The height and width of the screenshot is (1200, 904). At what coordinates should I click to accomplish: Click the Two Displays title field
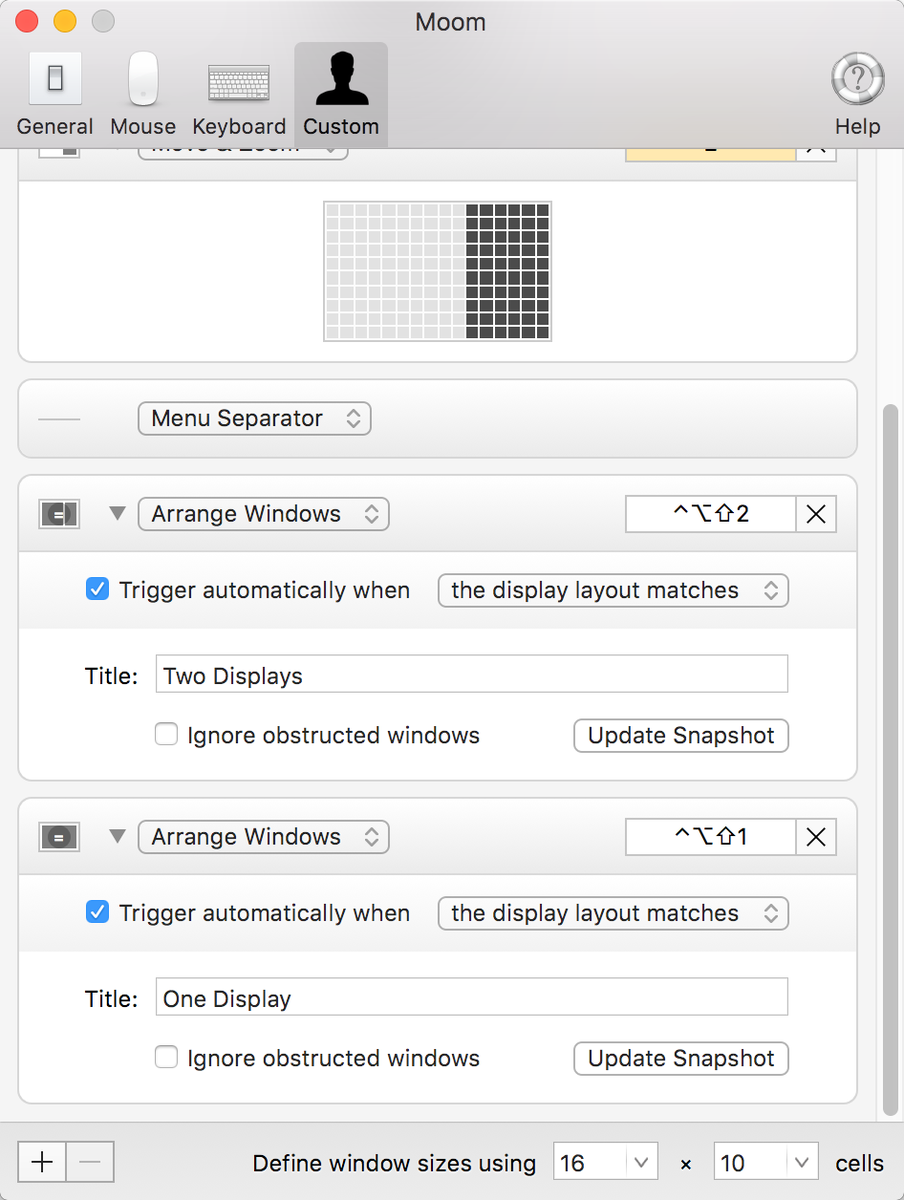tap(472, 675)
